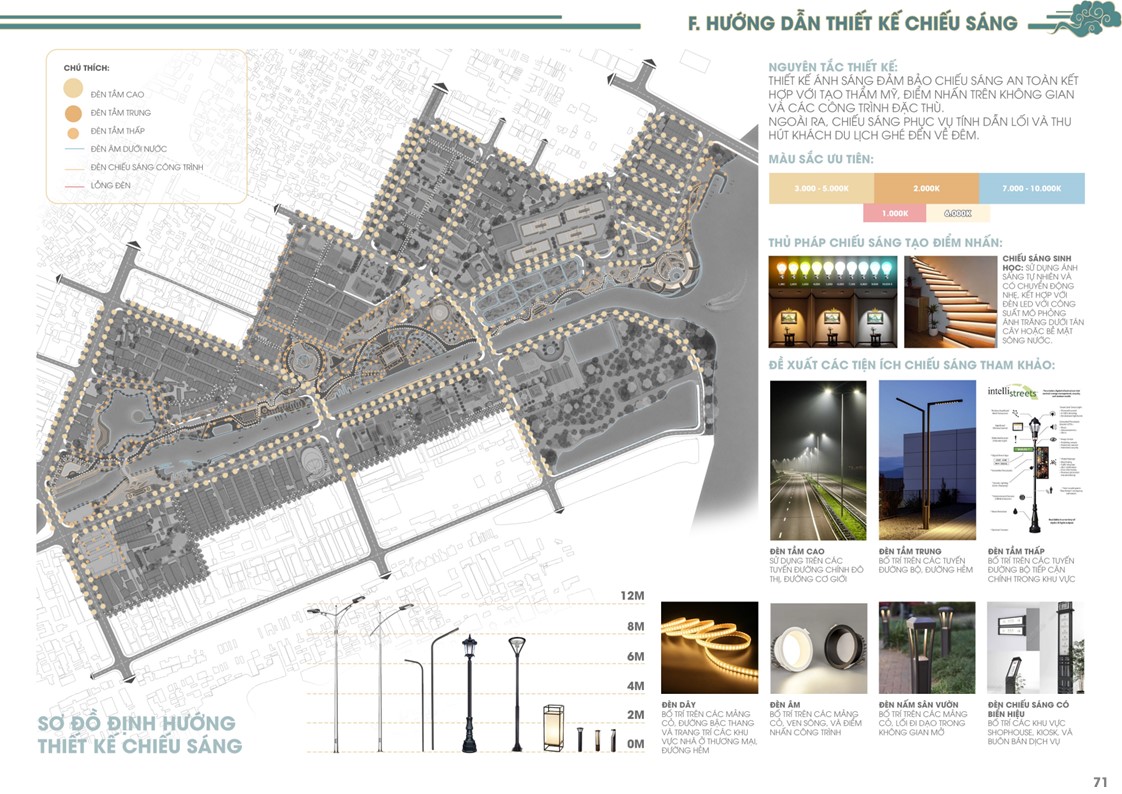Select the pink 1.000K color swatch
Image resolution: width=1122 pixels, height=794 pixels.
[x=894, y=213]
